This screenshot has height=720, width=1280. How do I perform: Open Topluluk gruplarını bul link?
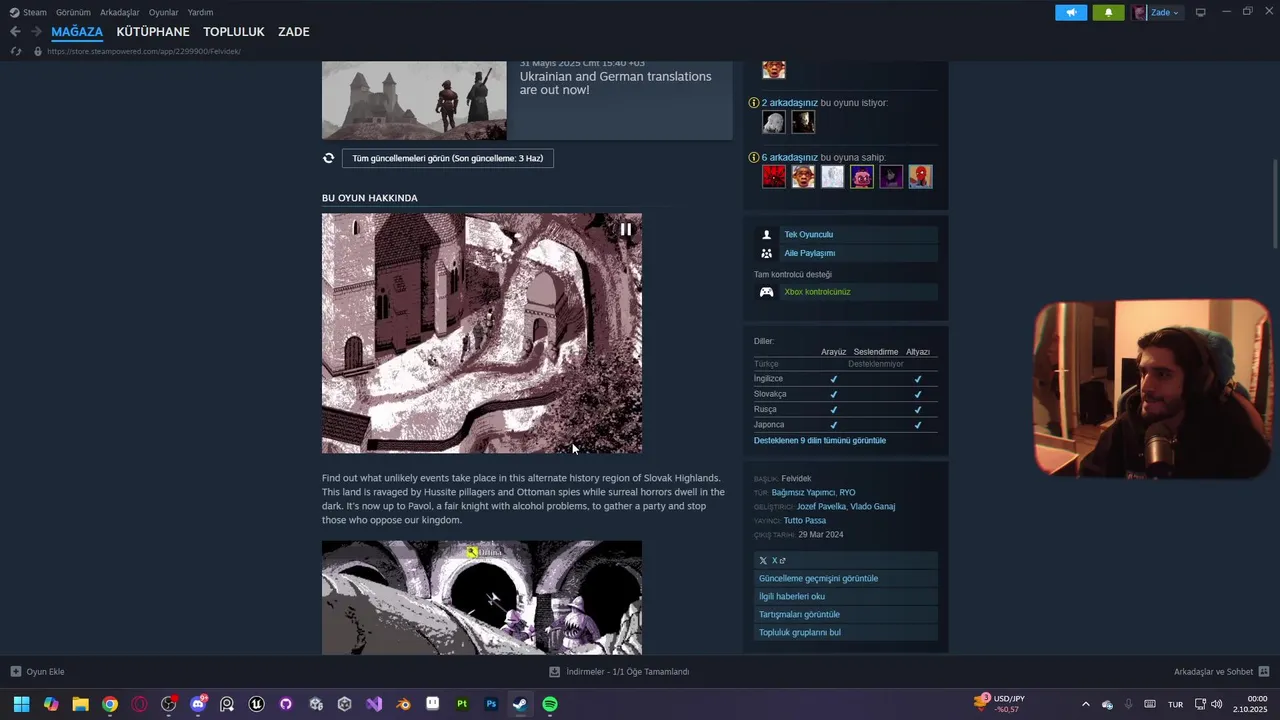(846, 633)
